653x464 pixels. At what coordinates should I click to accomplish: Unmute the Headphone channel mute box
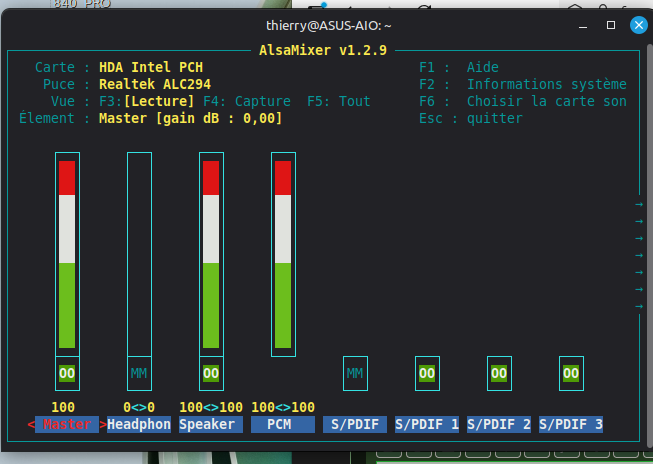point(139,373)
